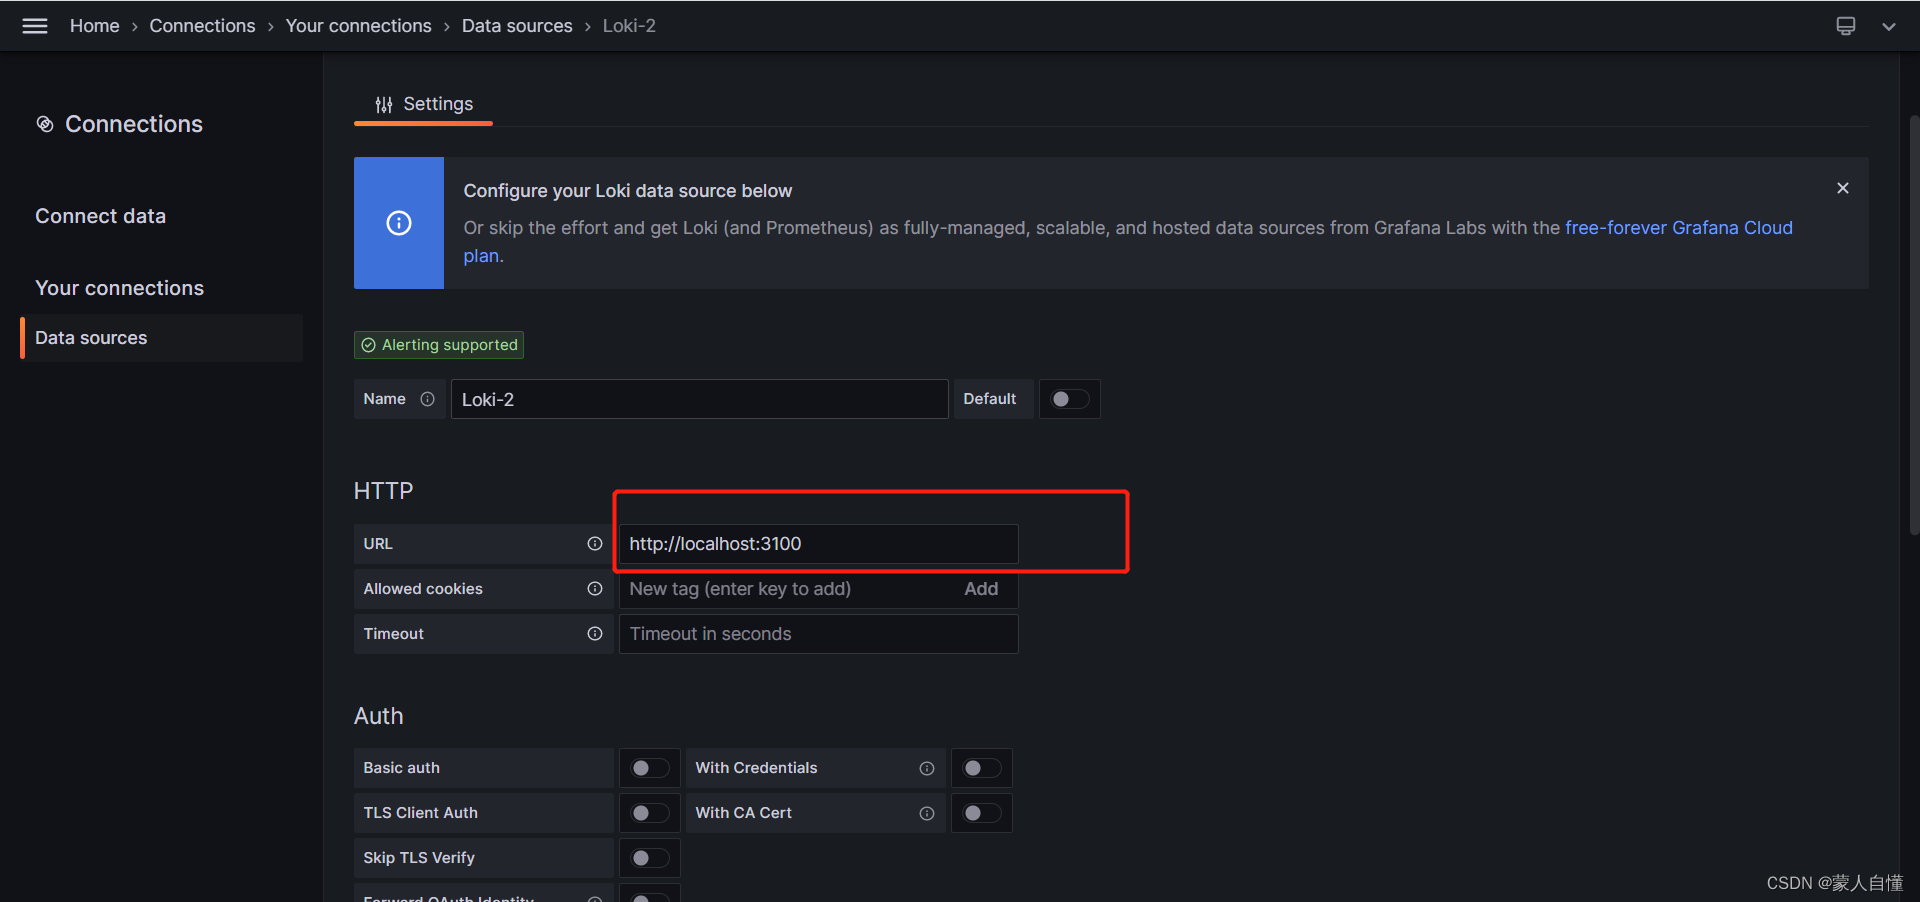Click the page vertical scrollbar
This screenshot has width=1920, height=902.
1913,327
